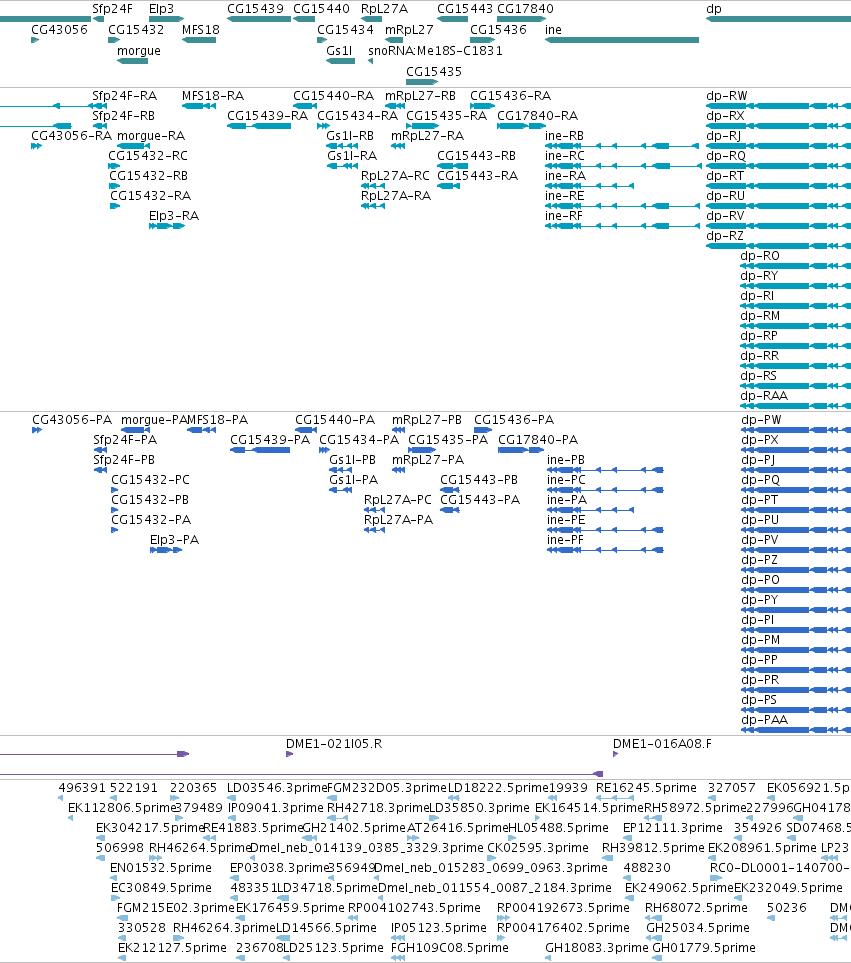Click the dp-RAA transcript label
The width and height of the screenshot is (851, 963).
(x=764, y=396)
